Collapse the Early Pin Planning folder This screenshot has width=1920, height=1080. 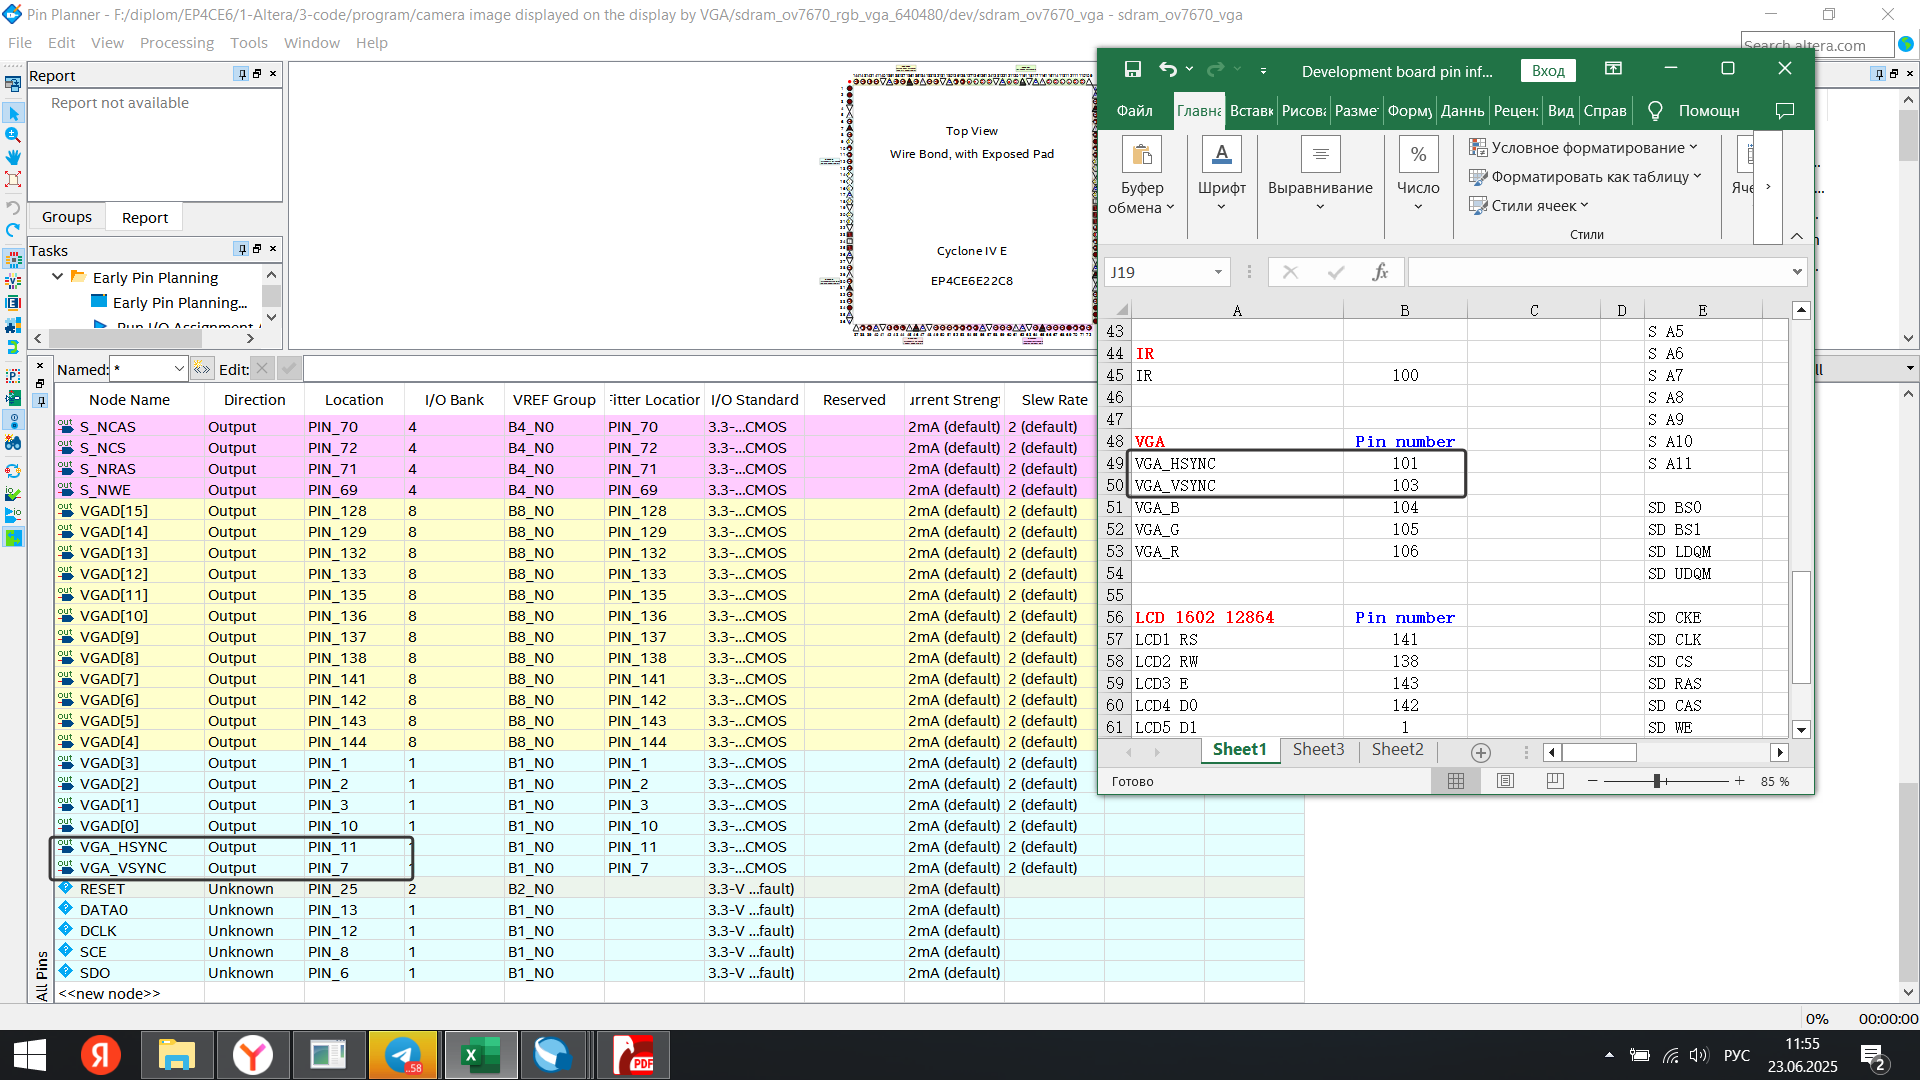pos(57,277)
